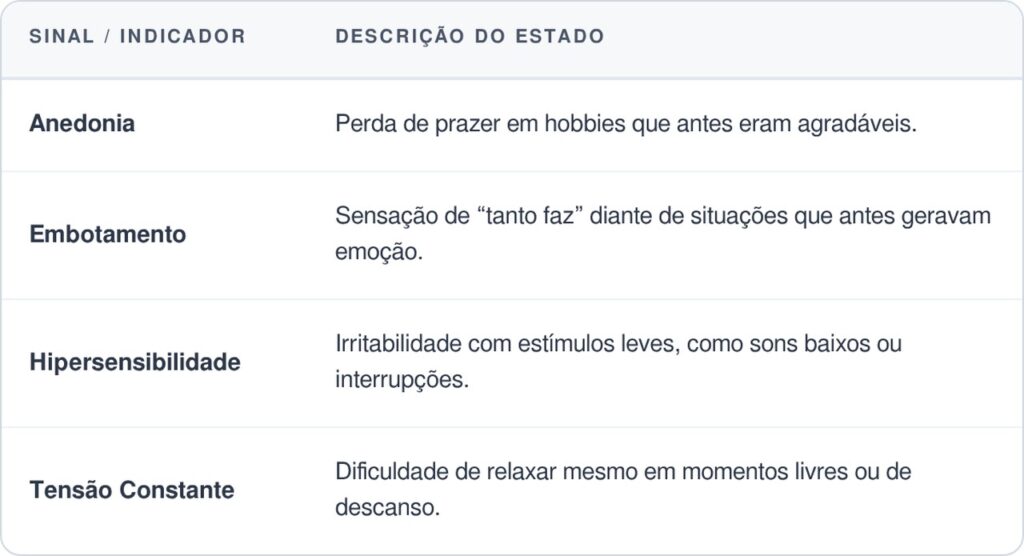Click the SINAL / INDICADOR column header
Viewport: 1024px width, 556px height.
click(137, 37)
